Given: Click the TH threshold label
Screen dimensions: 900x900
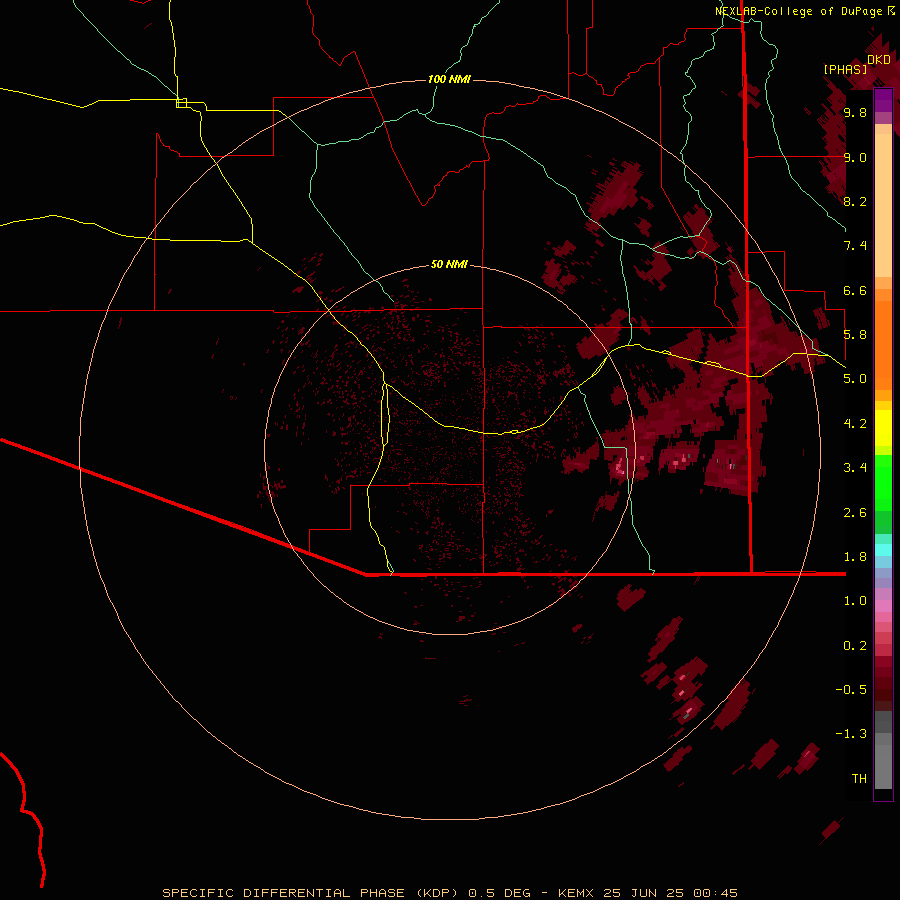Looking at the screenshot, I should coord(859,779).
